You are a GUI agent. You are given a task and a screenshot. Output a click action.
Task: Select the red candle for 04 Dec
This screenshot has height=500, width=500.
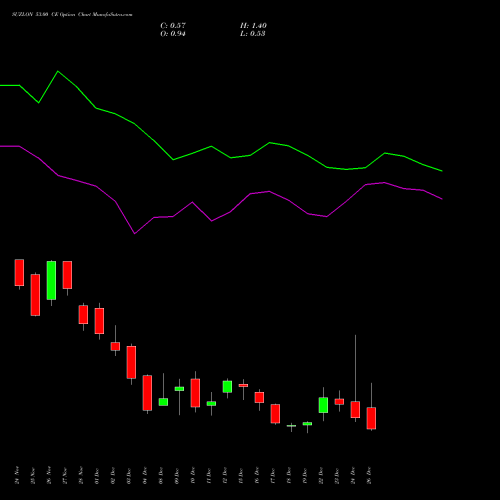[x=147, y=393]
